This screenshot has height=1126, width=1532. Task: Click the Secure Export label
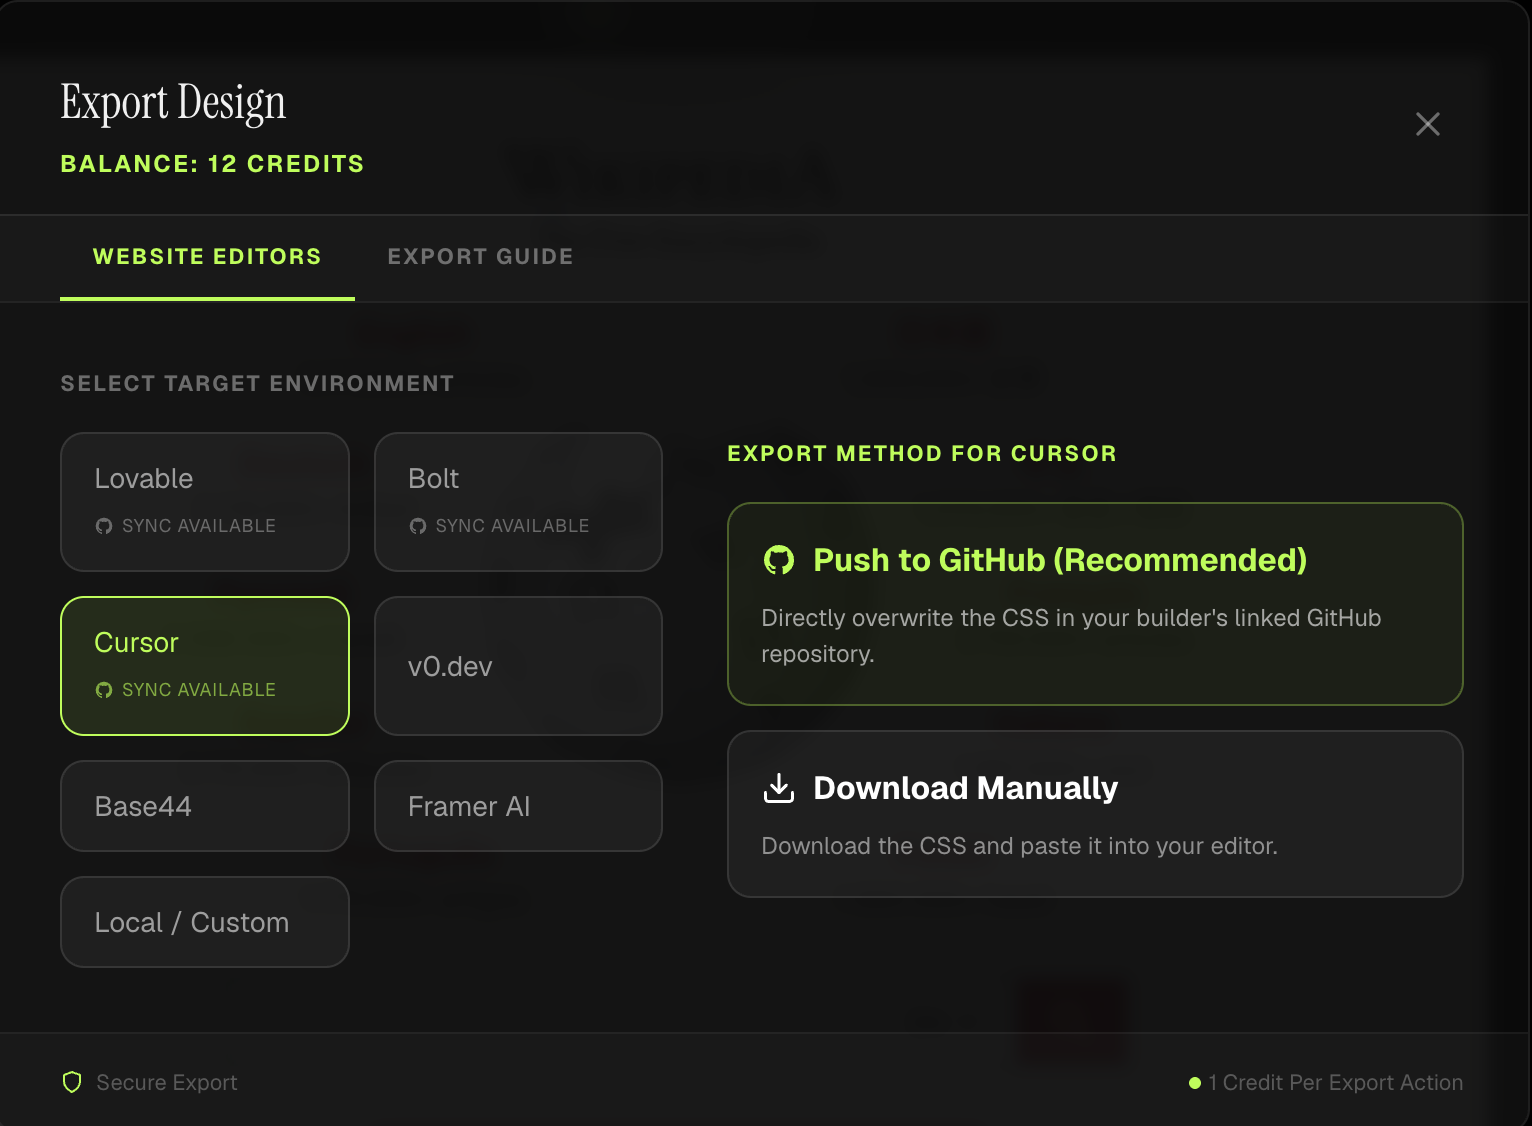(x=167, y=1083)
